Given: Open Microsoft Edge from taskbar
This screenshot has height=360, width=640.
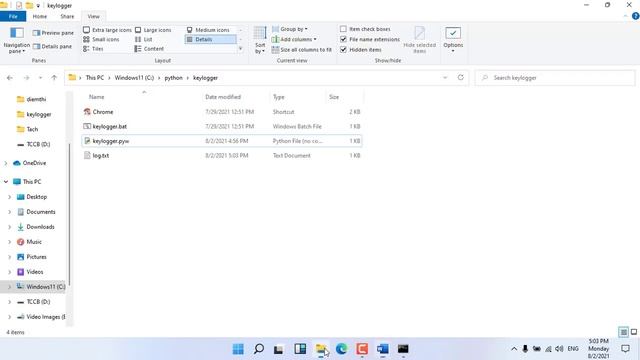Looking at the screenshot, I should [341, 349].
